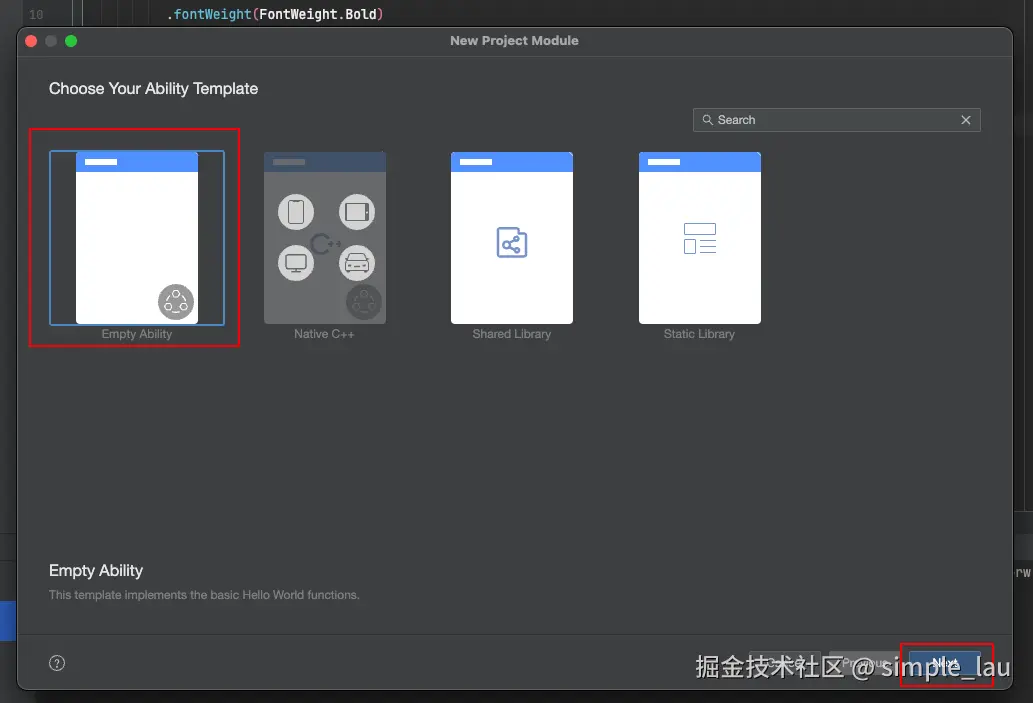
Task: Click the monitor device icon in Native C++ card
Action: tap(296, 263)
